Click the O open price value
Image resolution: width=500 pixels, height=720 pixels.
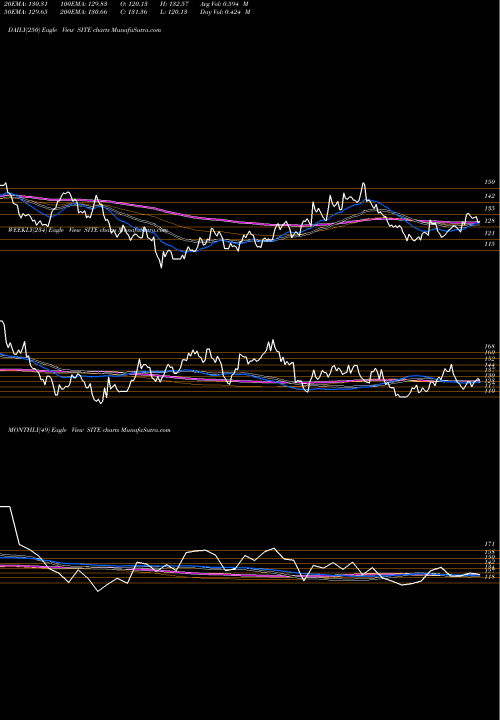[132, 4]
